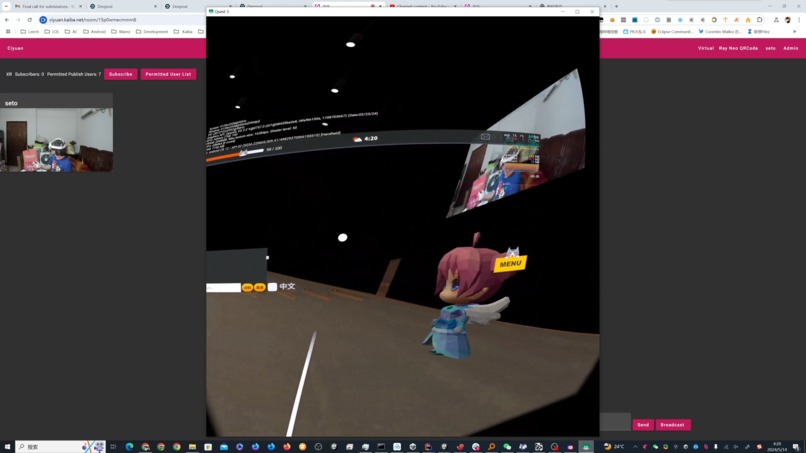Switch to the second Deepool tab
Image resolution: width=806 pixels, height=453 pixels.
pos(198,6)
